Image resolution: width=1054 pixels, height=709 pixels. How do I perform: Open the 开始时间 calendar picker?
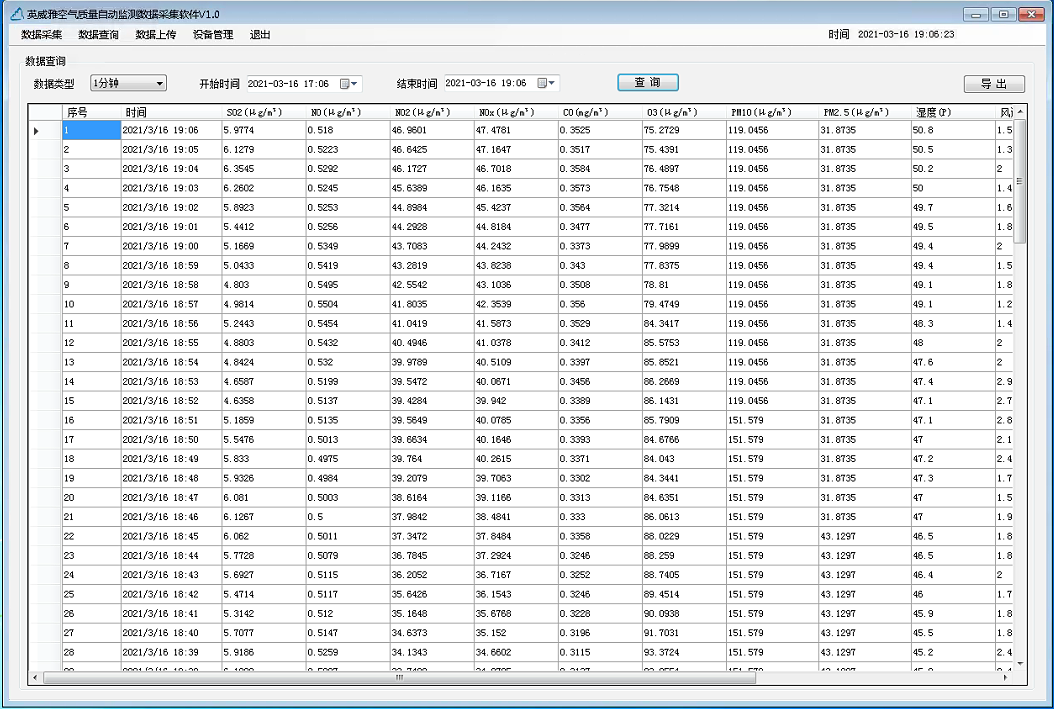[350, 84]
